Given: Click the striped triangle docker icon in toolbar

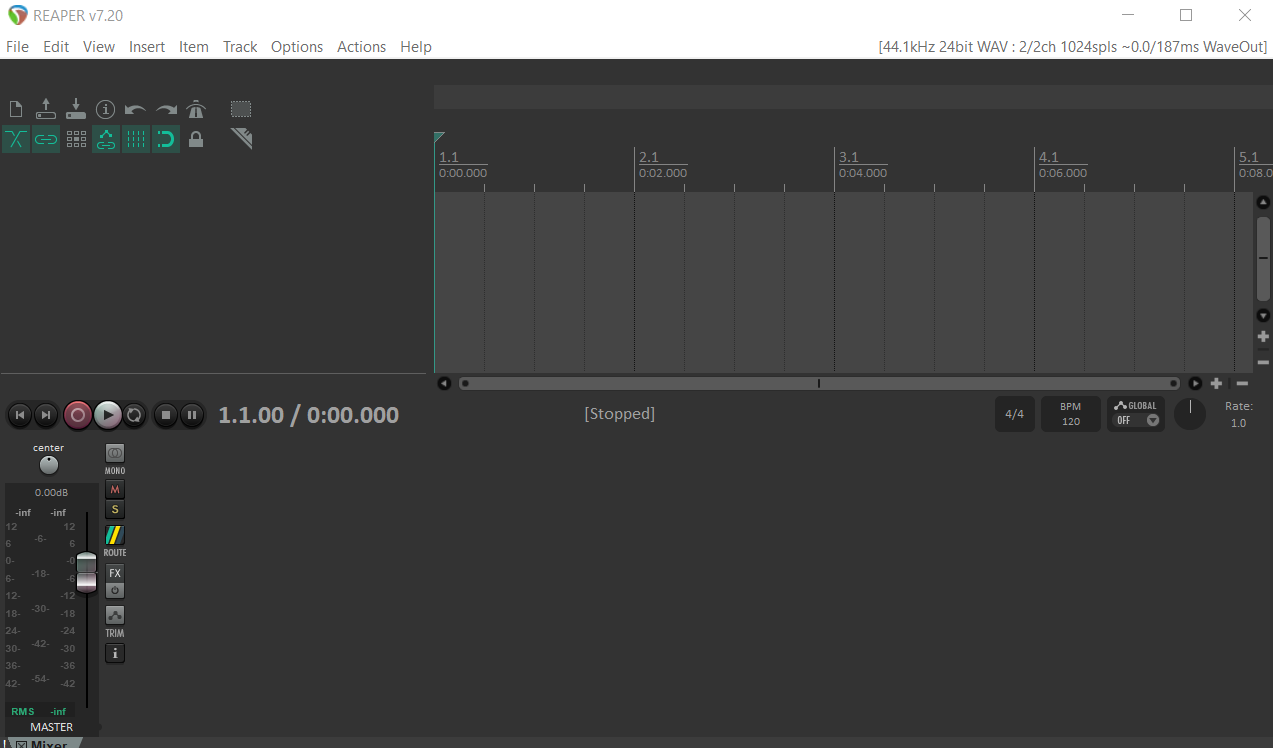Looking at the screenshot, I should 241,138.
